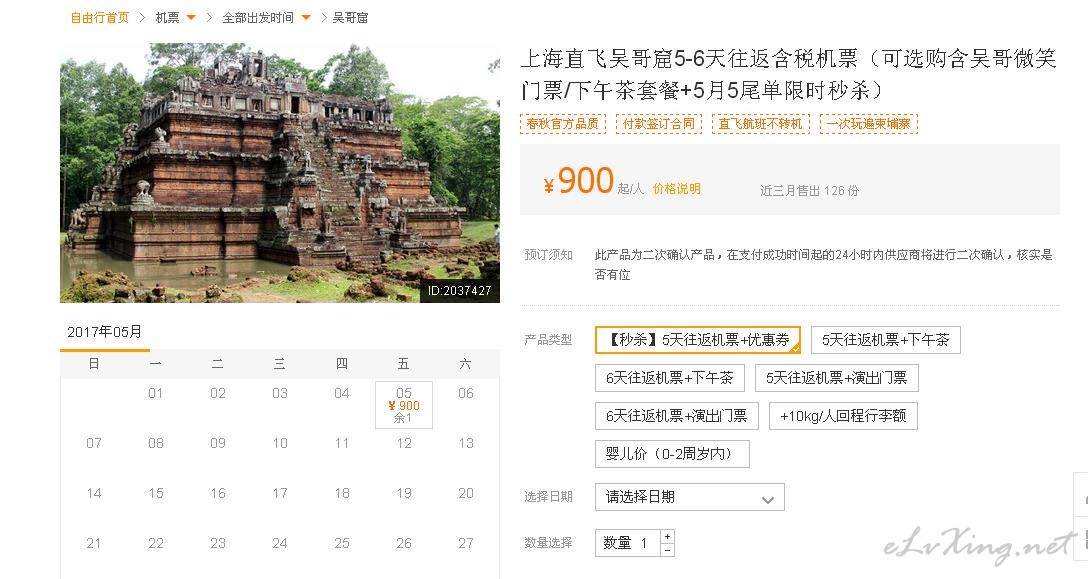Select 【秒杀】5天往返机票+优惠券 product type

pyautogui.click(x=698, y=340)
